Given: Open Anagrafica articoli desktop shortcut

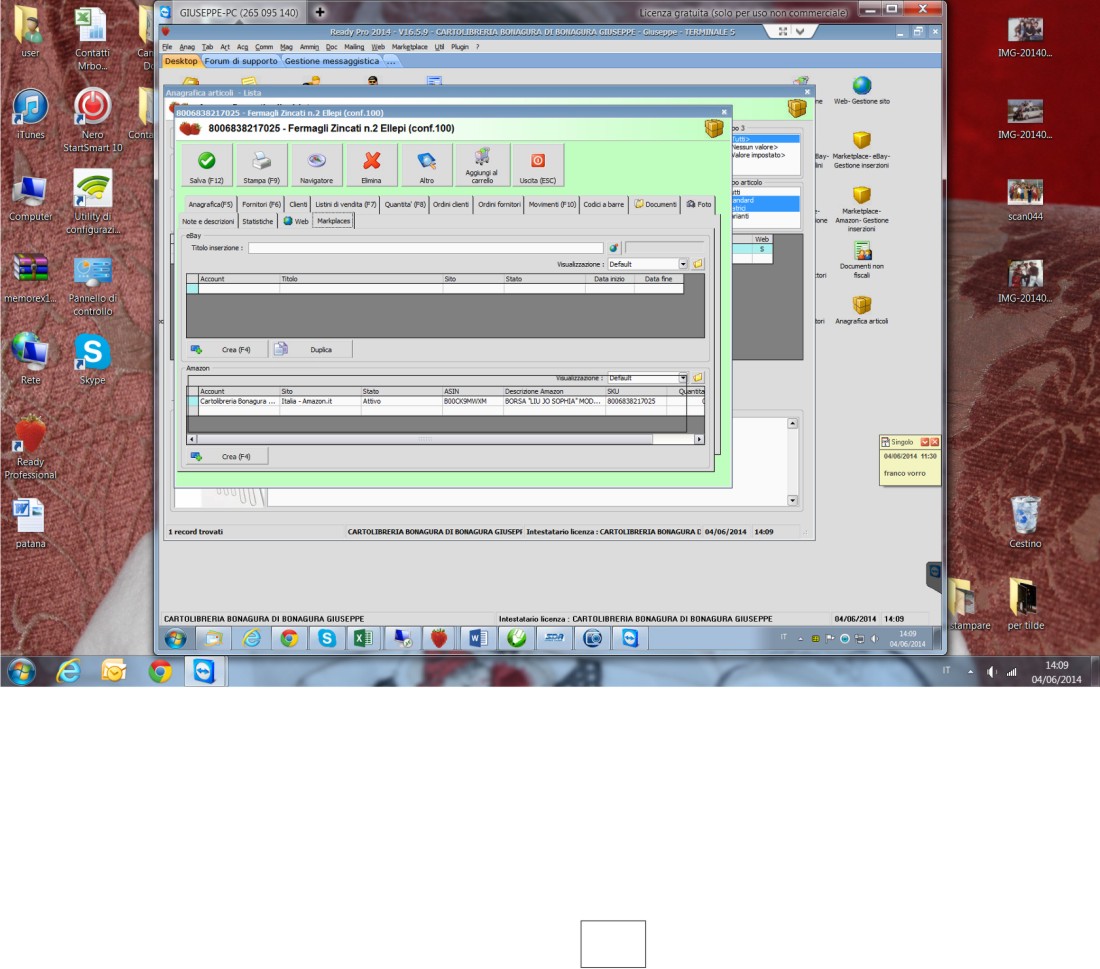Looking at the screenshot, I should [x=861, y=310].
